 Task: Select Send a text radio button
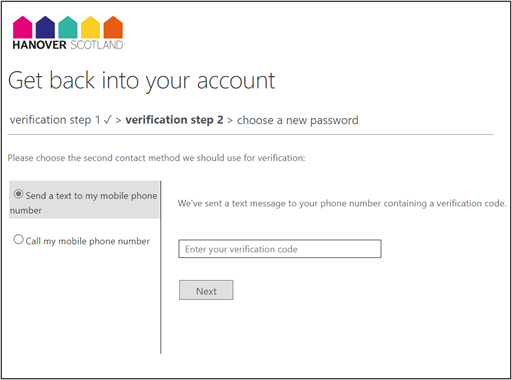[x=19, y=194]
